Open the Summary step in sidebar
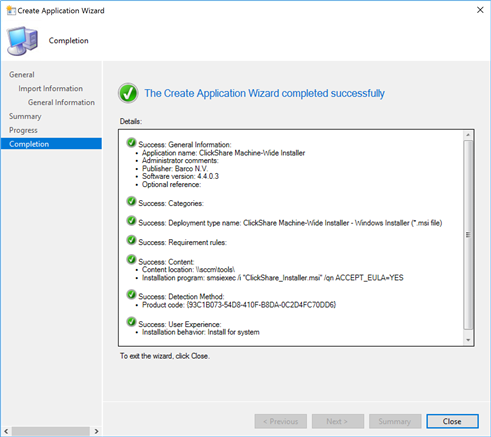The image size is (491, 437). pos(25,116)
